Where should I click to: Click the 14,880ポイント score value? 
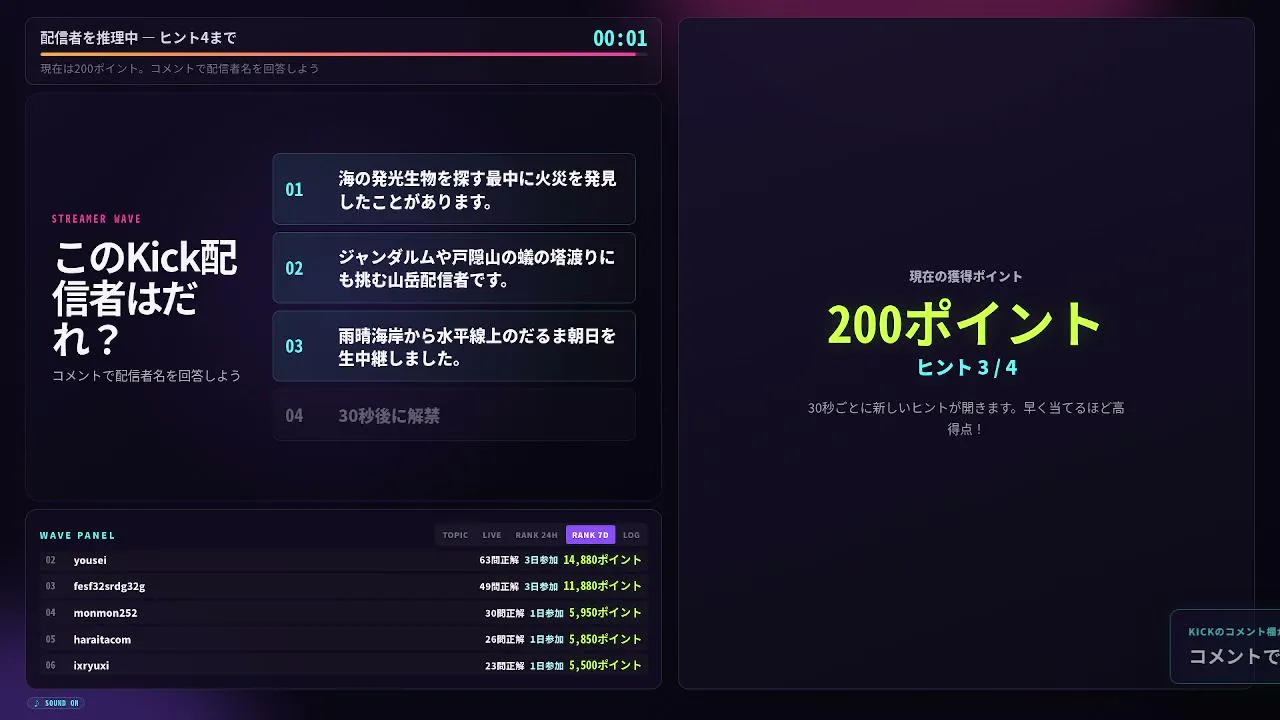pos(602,560)
